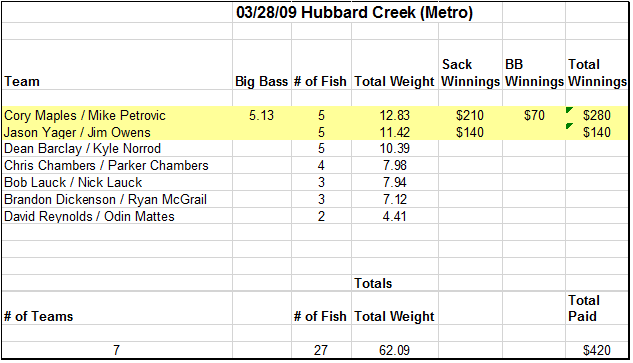Image resolution: width=633 pixels, height=363 pixels.
Task: Select the $70 BB winnings cell
Action: 534,115
